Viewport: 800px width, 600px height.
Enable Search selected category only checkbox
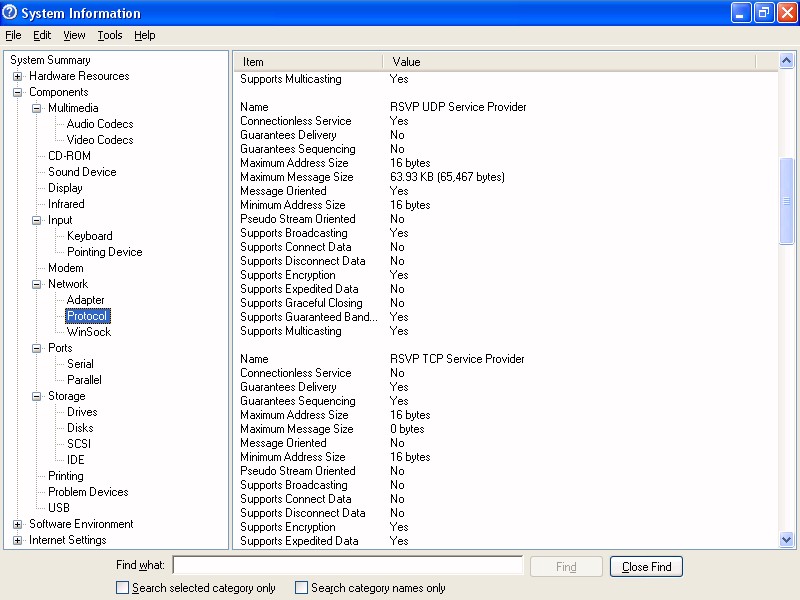[123, 588]
